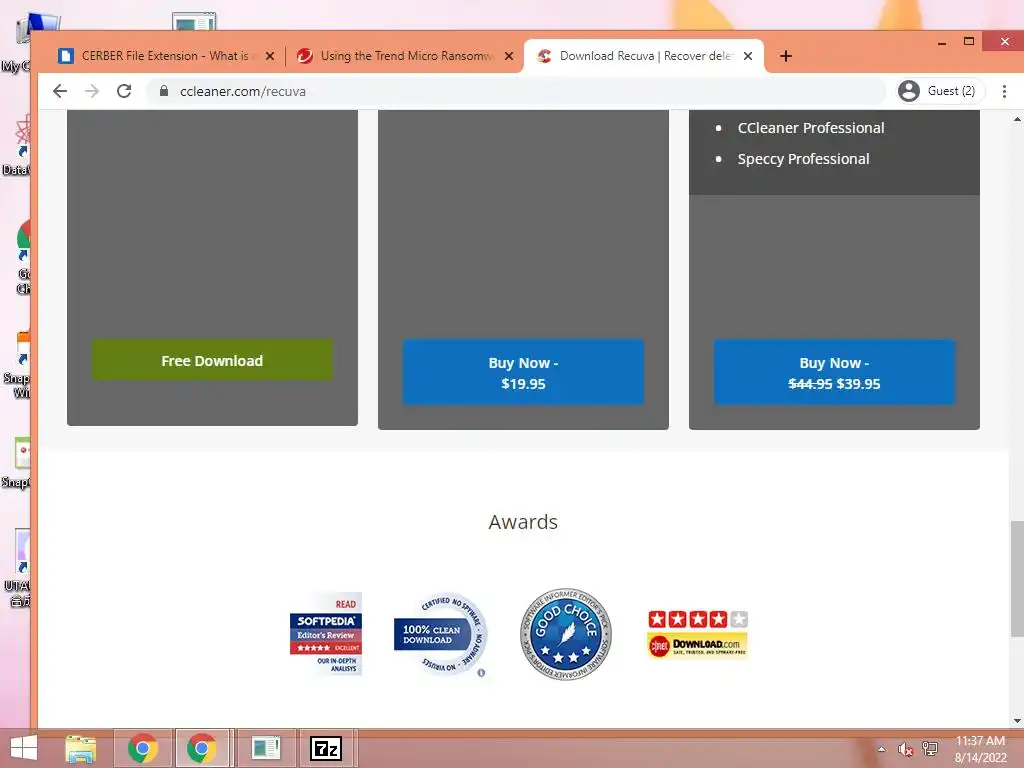Show hidden system tray icons
1024x768 pixels.
tap(882, 749)
